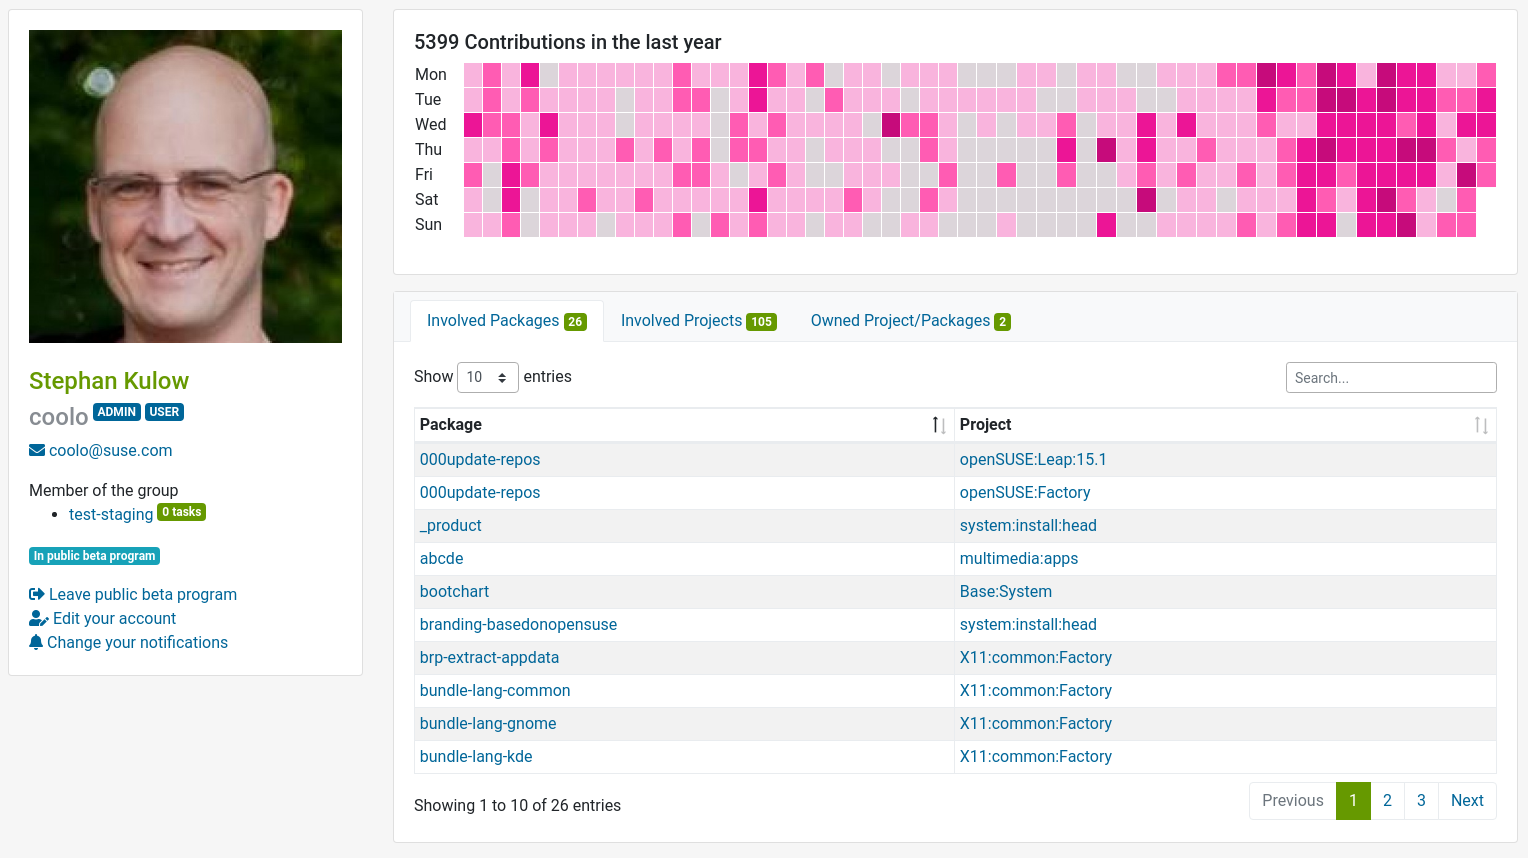The width and height of the screenshot is (1528, 858).
Task: Go to Next page of entries
Action: click(1466, 800)
